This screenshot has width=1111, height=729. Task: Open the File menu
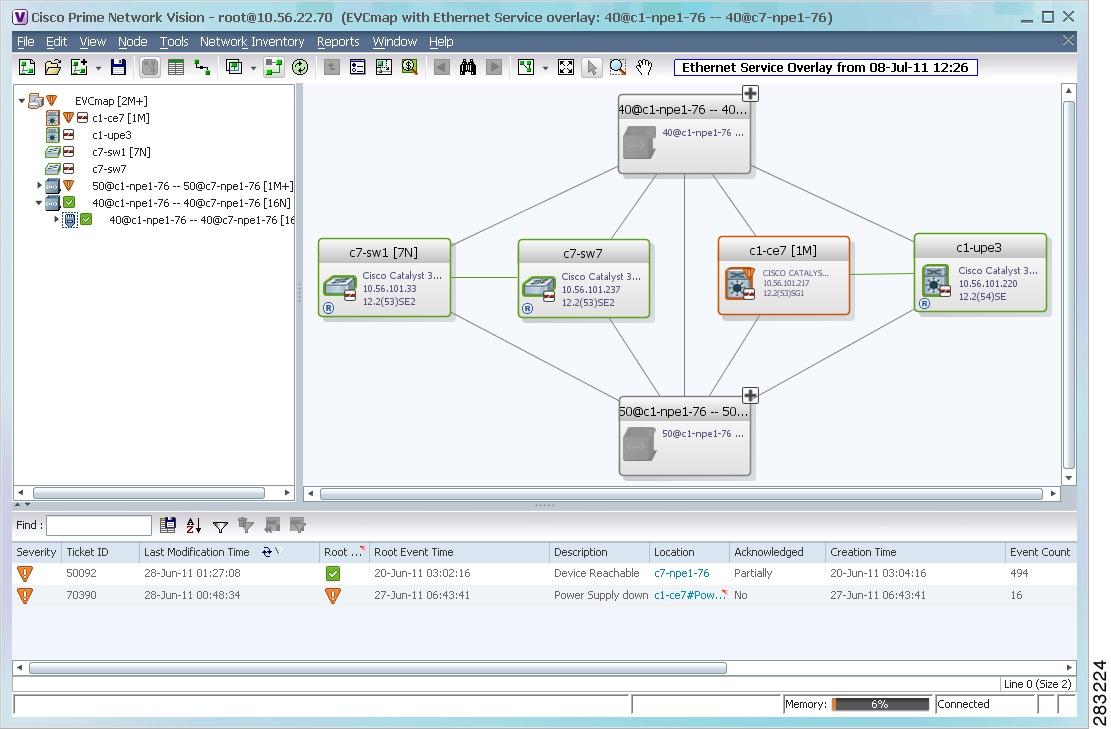(26, 42)
